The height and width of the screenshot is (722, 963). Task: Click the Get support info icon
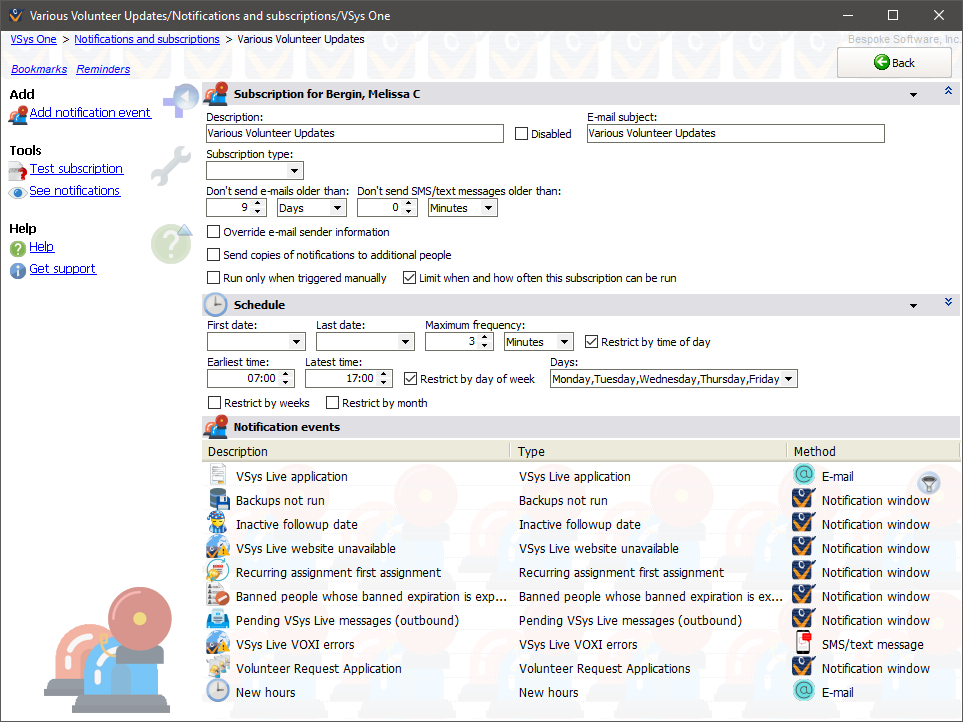coord(18,270)
